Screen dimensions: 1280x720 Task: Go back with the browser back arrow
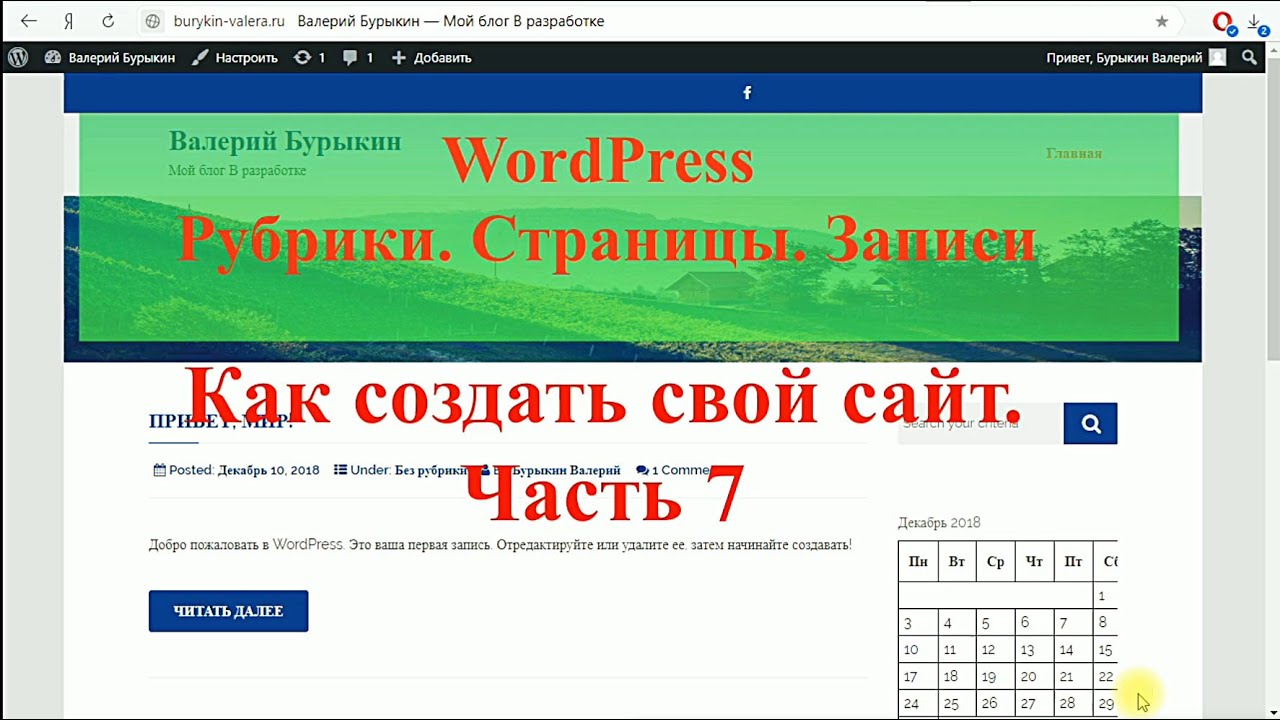29,21
